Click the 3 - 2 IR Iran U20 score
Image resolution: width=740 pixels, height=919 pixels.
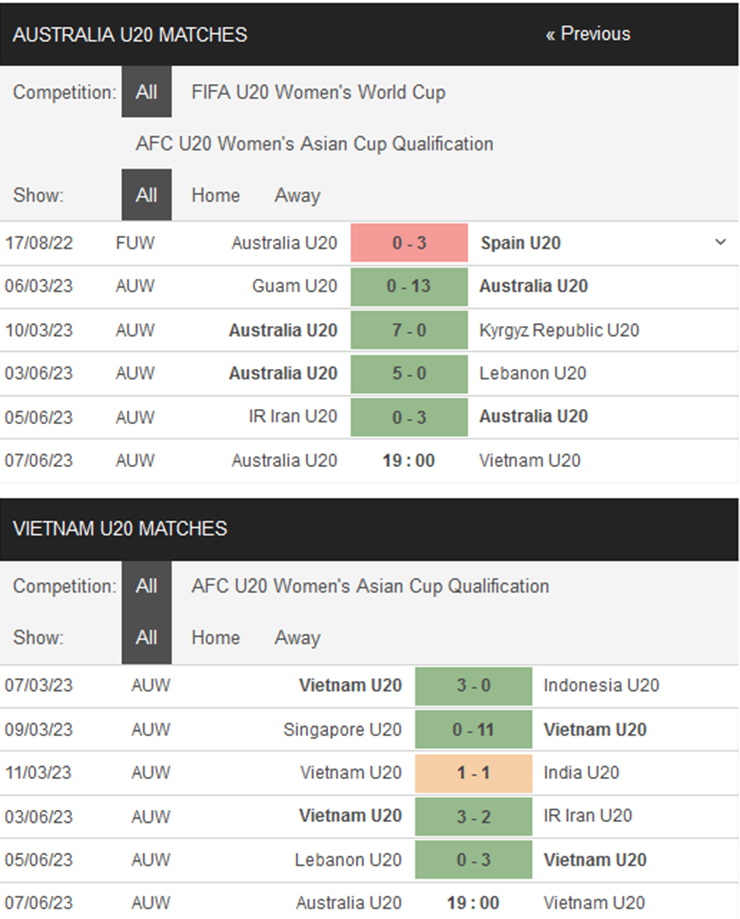pos(473,815)
